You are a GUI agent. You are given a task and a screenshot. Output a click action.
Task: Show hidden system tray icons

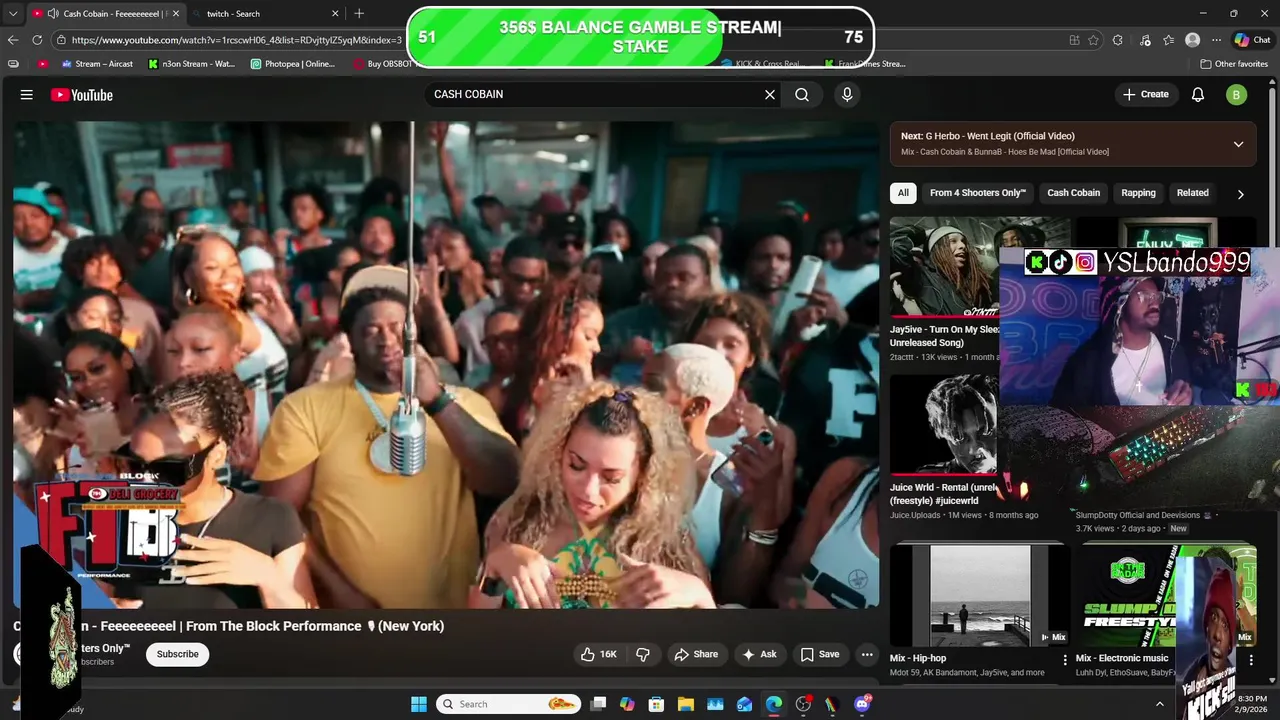(1160, 704)
